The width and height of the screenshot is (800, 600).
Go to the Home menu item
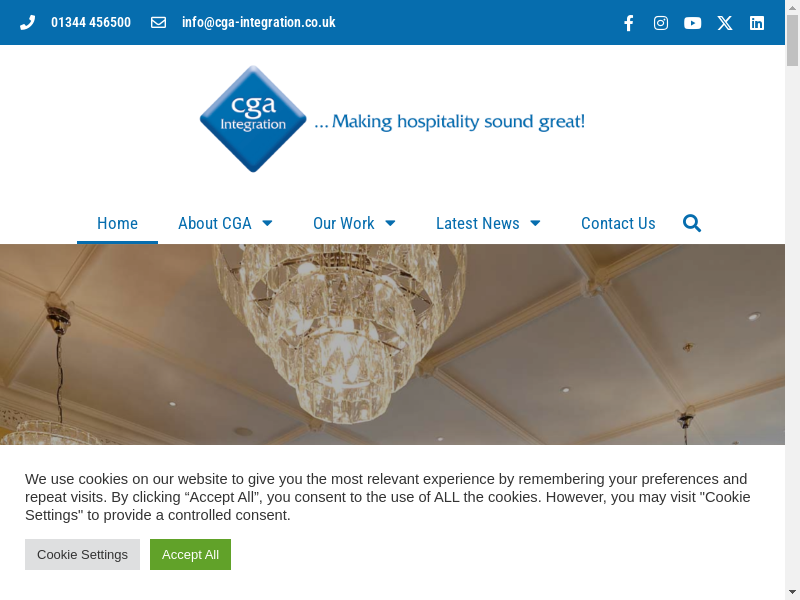[117, 223]
